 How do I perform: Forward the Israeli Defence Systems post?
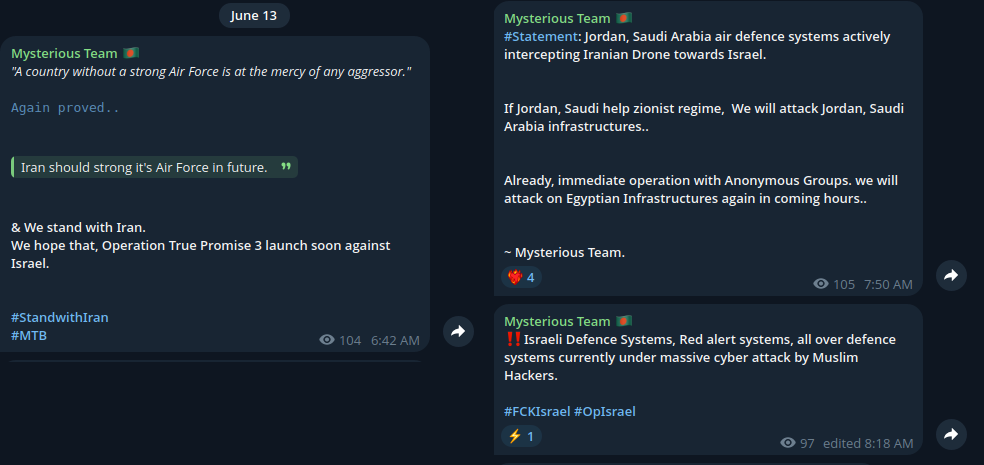[951, 434]
